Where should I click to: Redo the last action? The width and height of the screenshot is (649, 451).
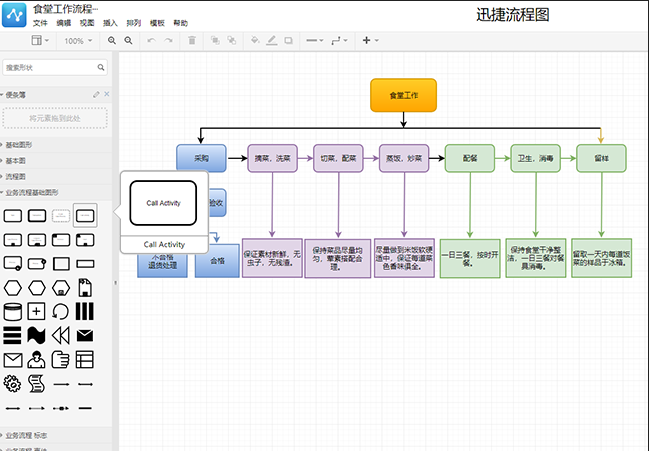pos(168,41)
